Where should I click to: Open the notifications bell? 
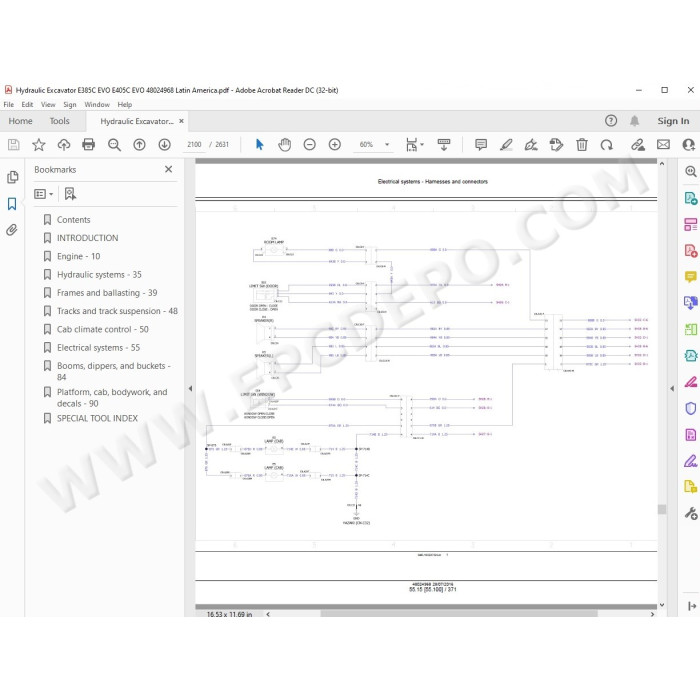[634, 121]
